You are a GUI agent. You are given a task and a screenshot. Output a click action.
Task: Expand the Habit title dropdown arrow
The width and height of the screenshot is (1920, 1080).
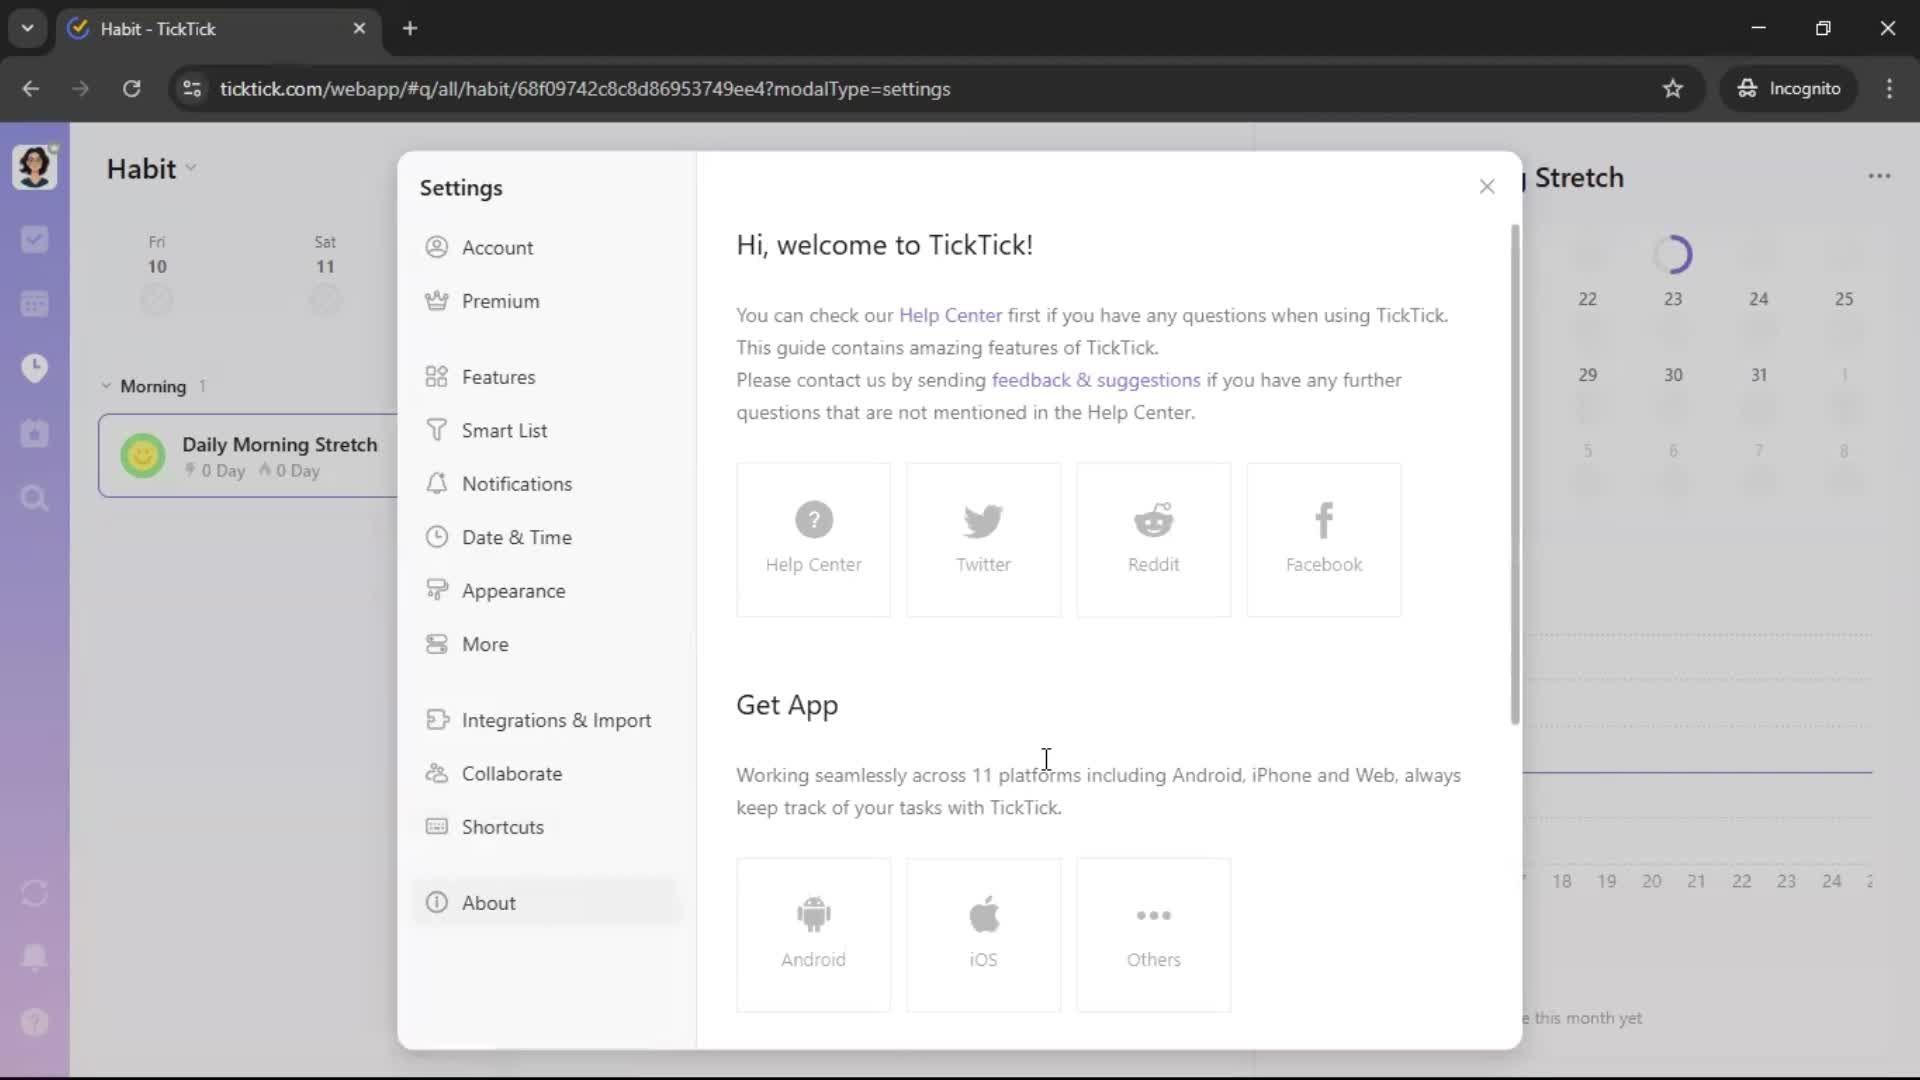(x=191, y=168)
